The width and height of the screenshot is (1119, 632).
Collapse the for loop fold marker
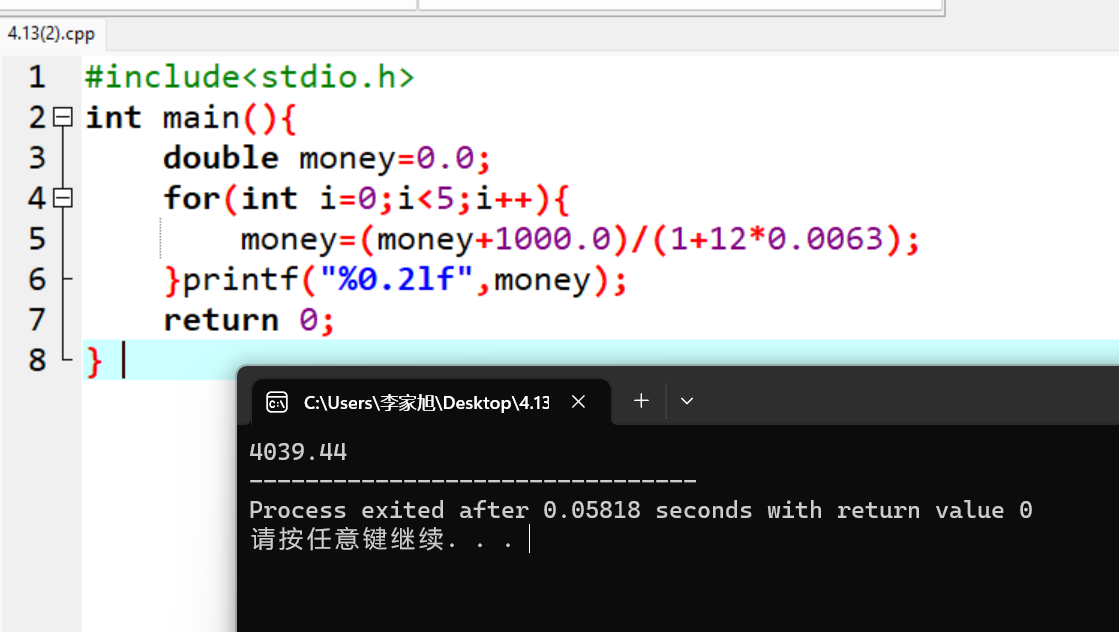point(64,198)
